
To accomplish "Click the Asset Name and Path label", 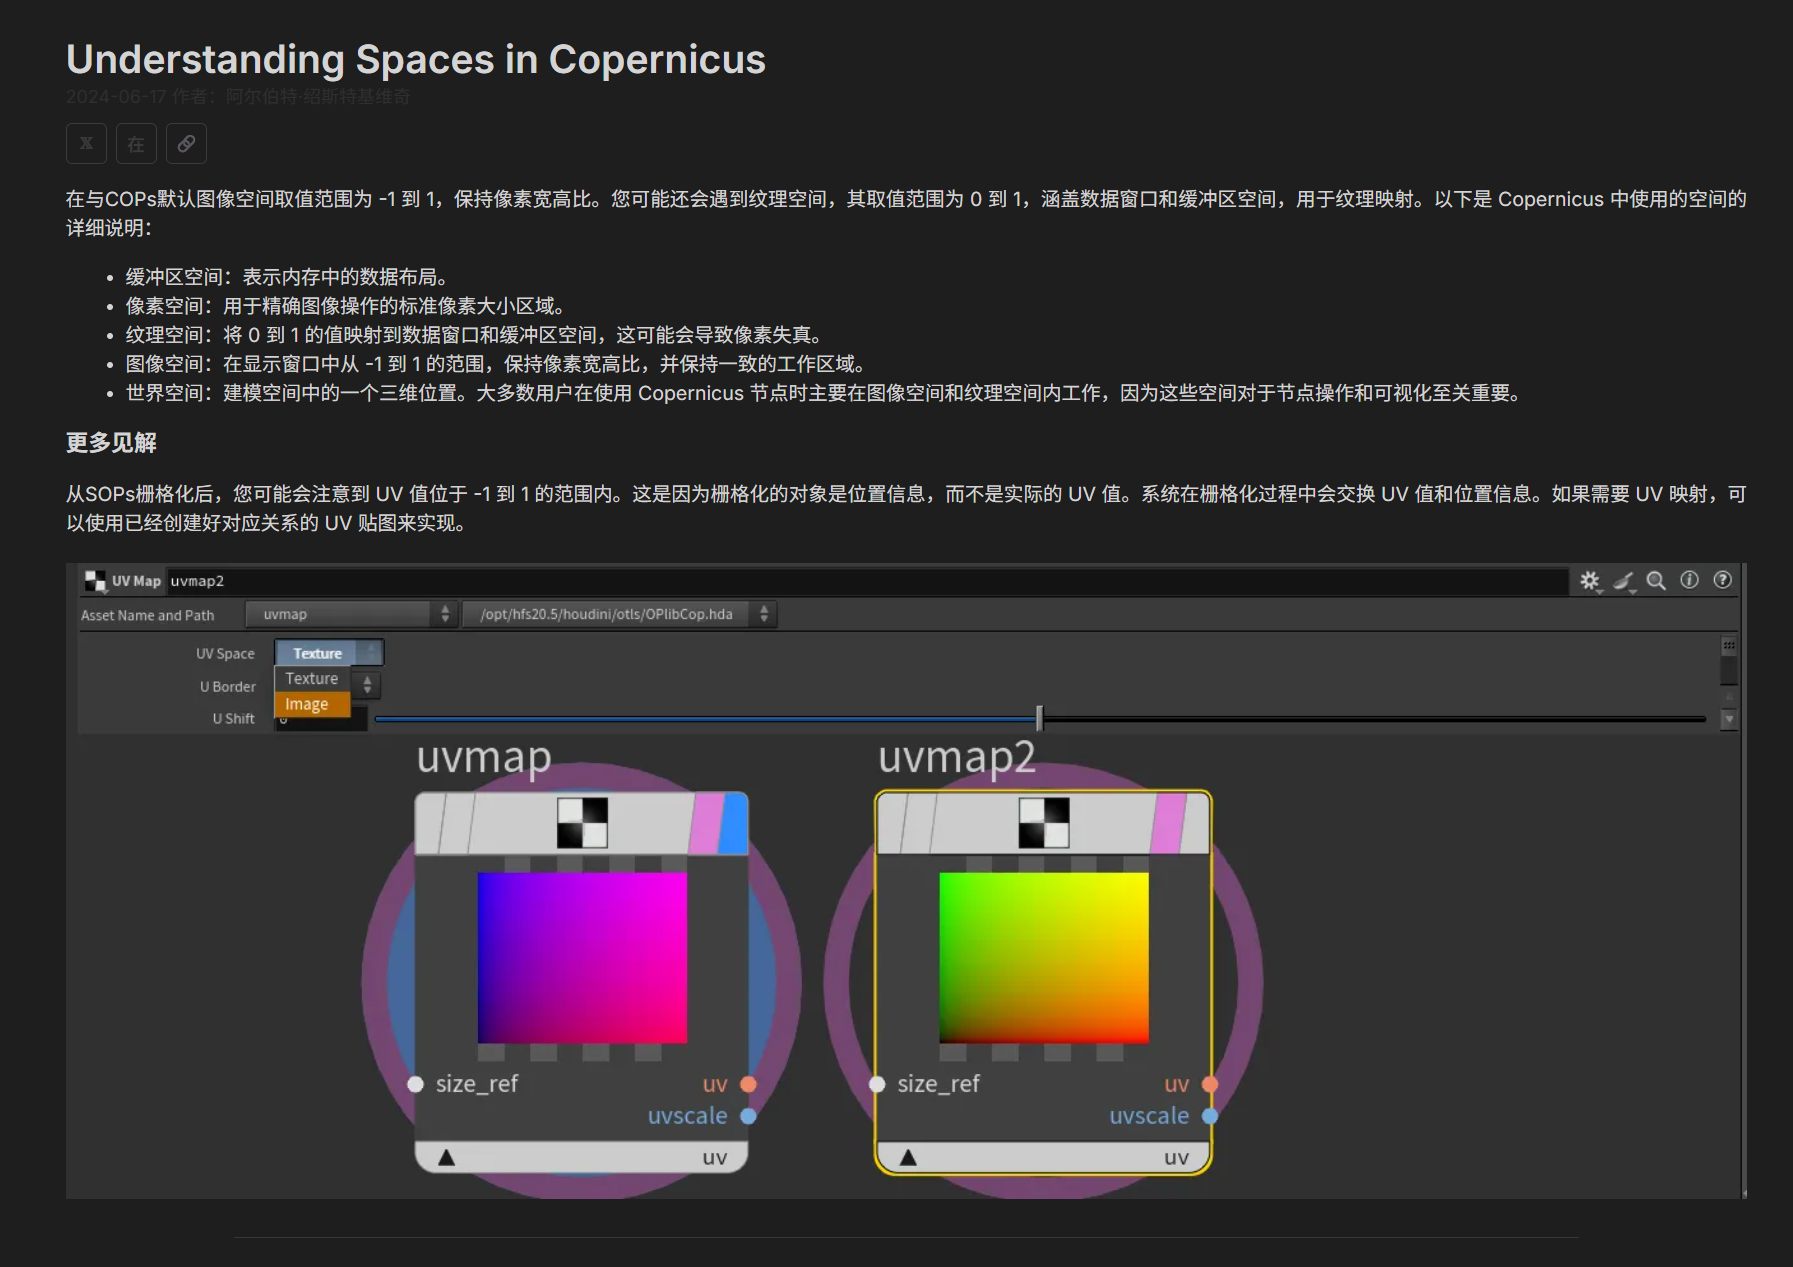I will coord(148,615).
